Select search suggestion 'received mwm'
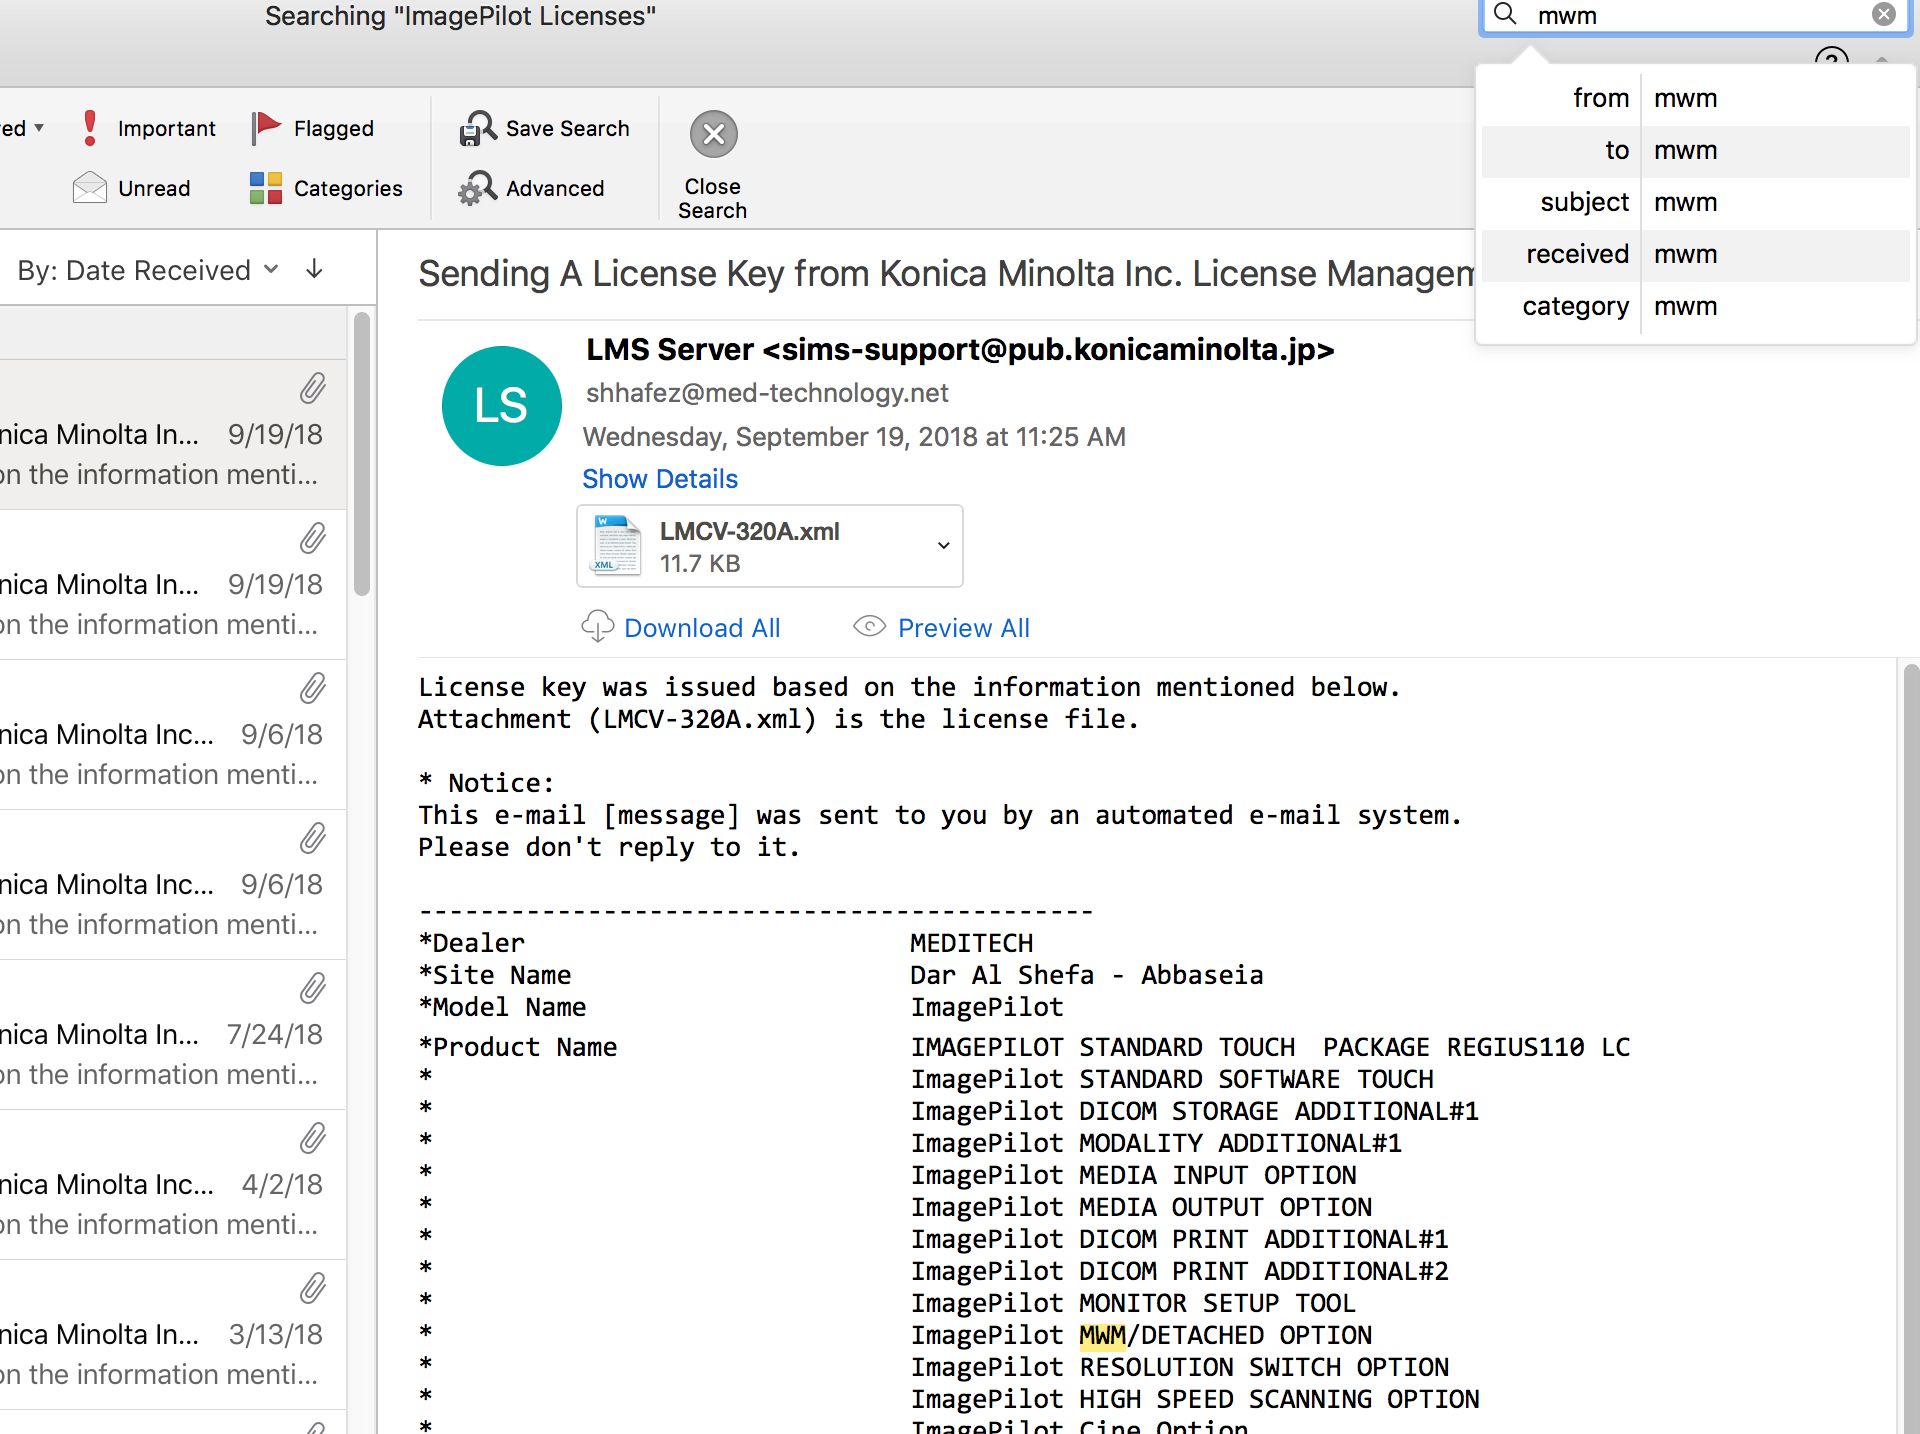The height and width of the screenshot is (1434, 1920). pos(1695,254)
